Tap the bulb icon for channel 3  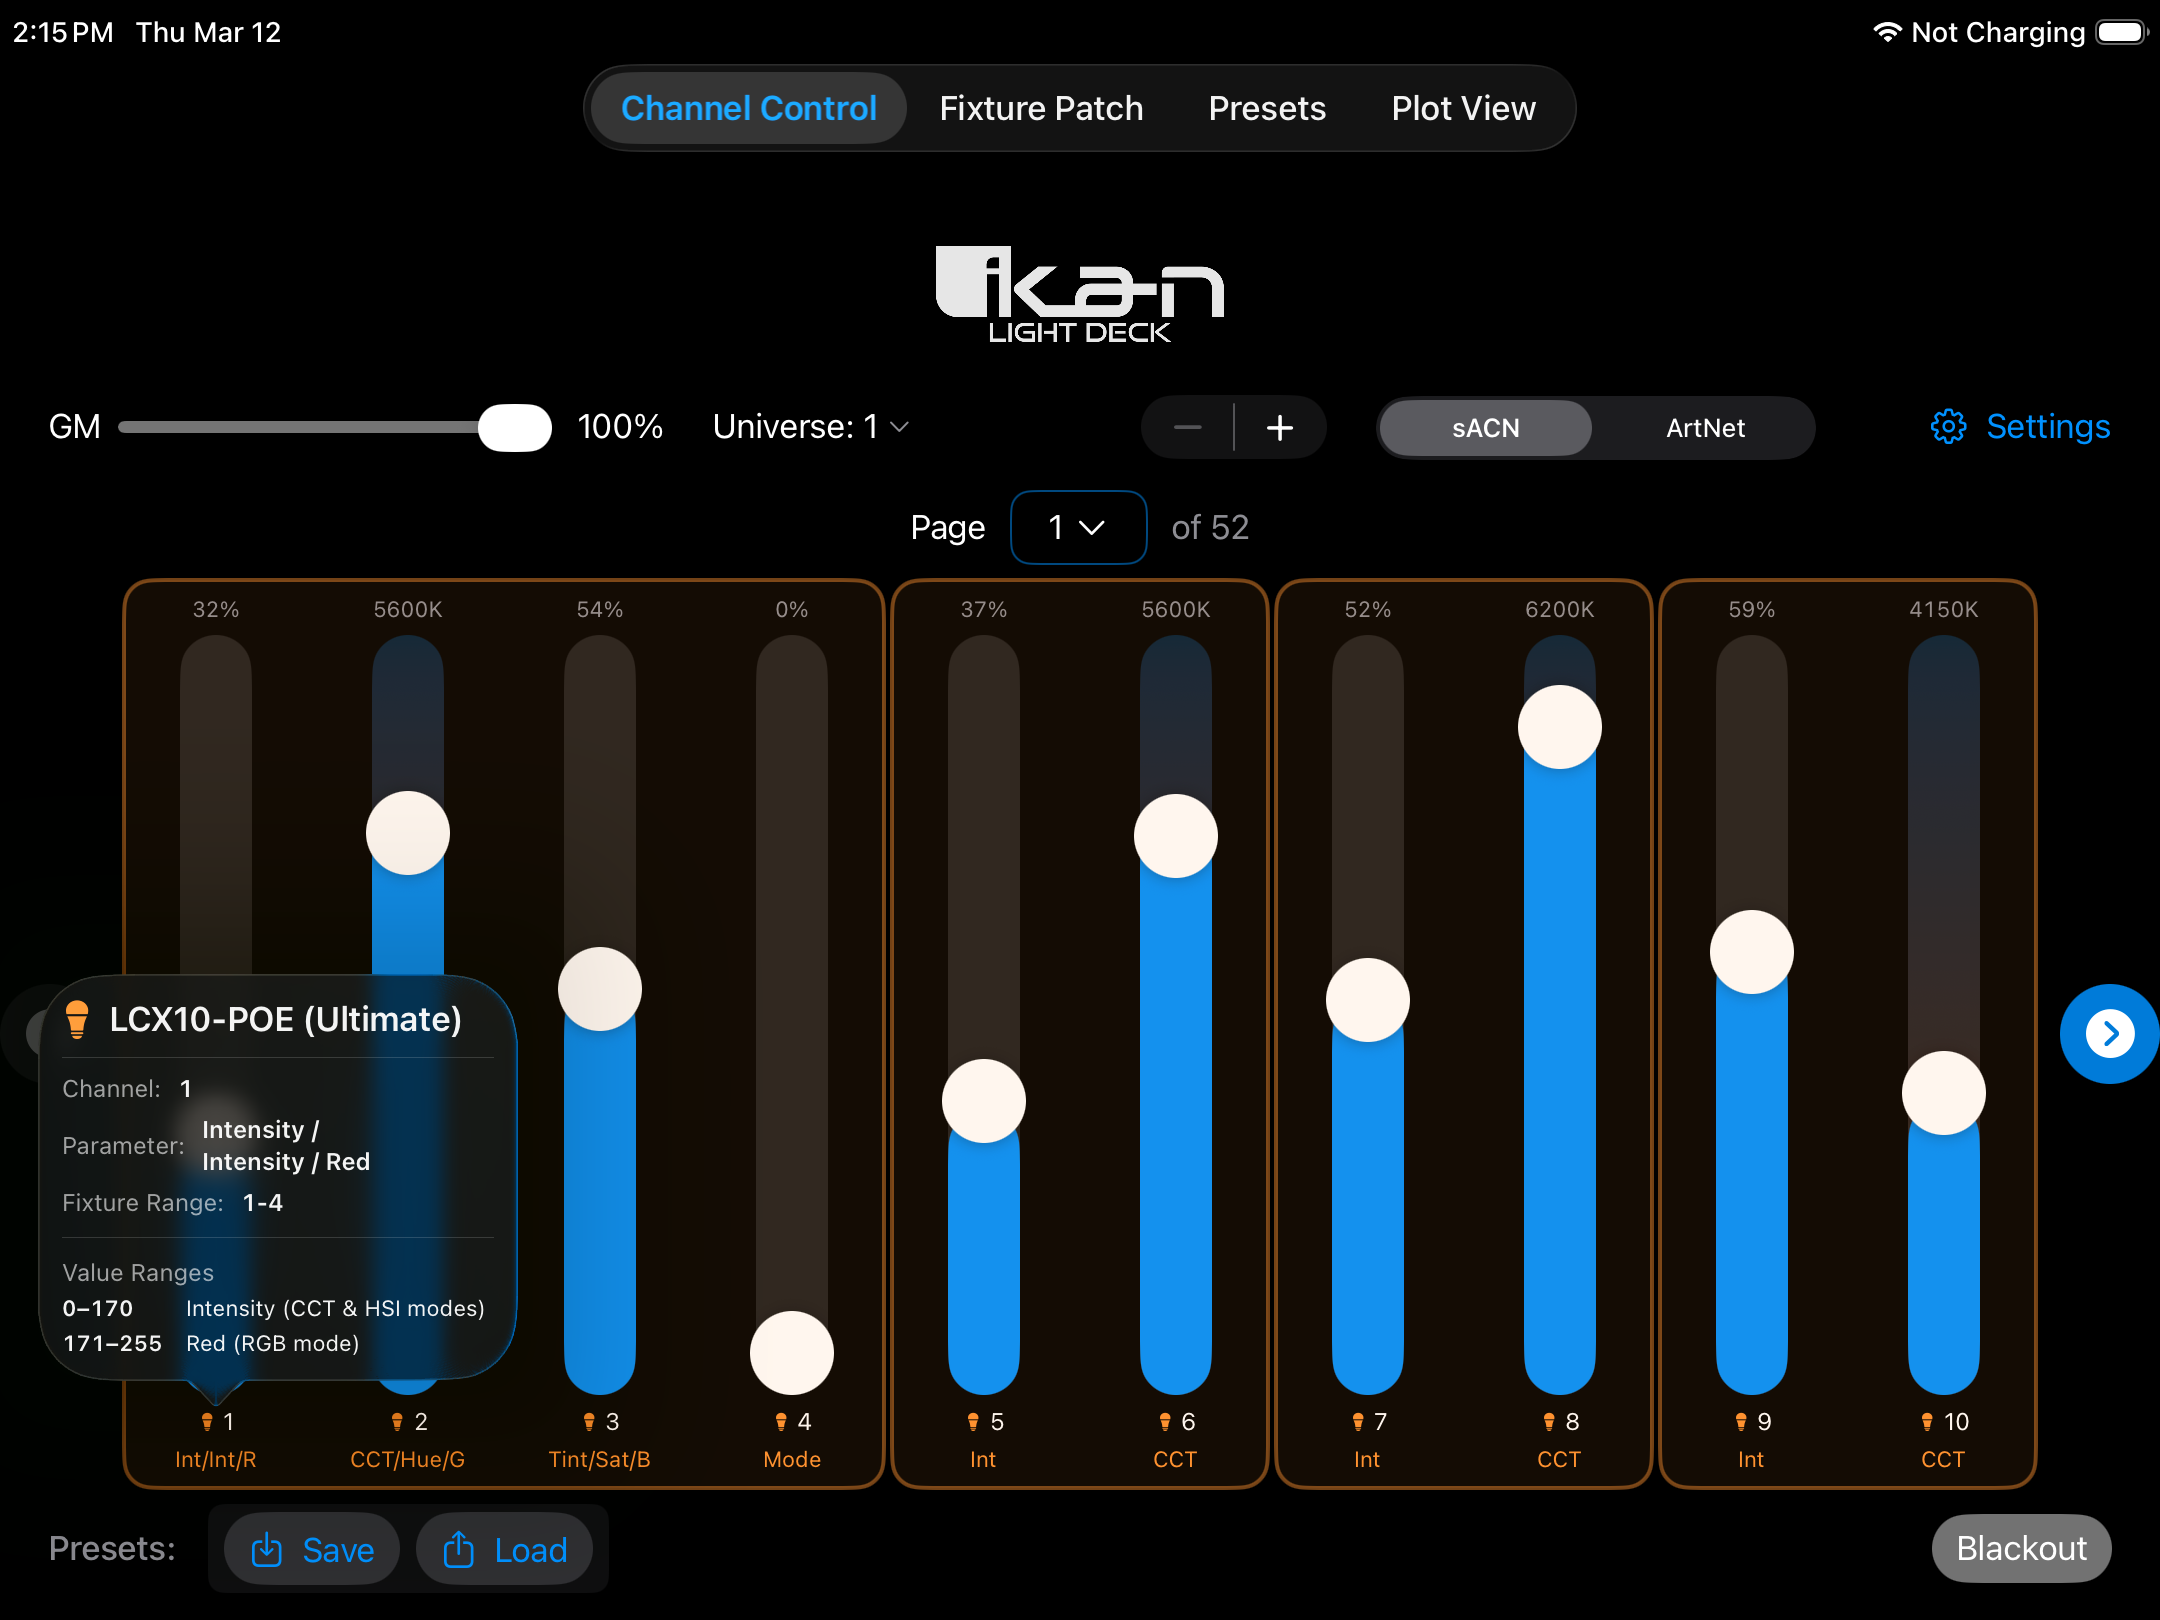pos(590,1421)
